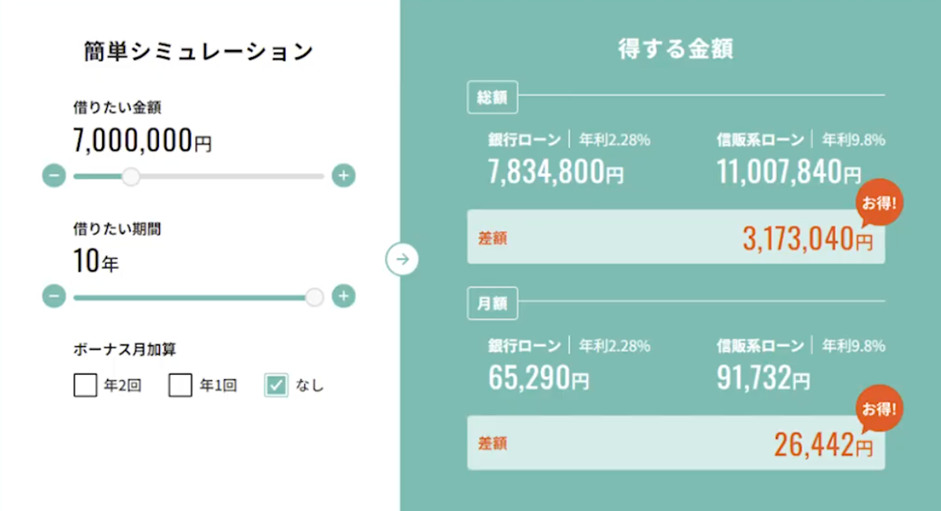The height and width of the screenshot is (511, 941).
Task: Decrease the loan period with minus button
Action: tap(55, 296)
